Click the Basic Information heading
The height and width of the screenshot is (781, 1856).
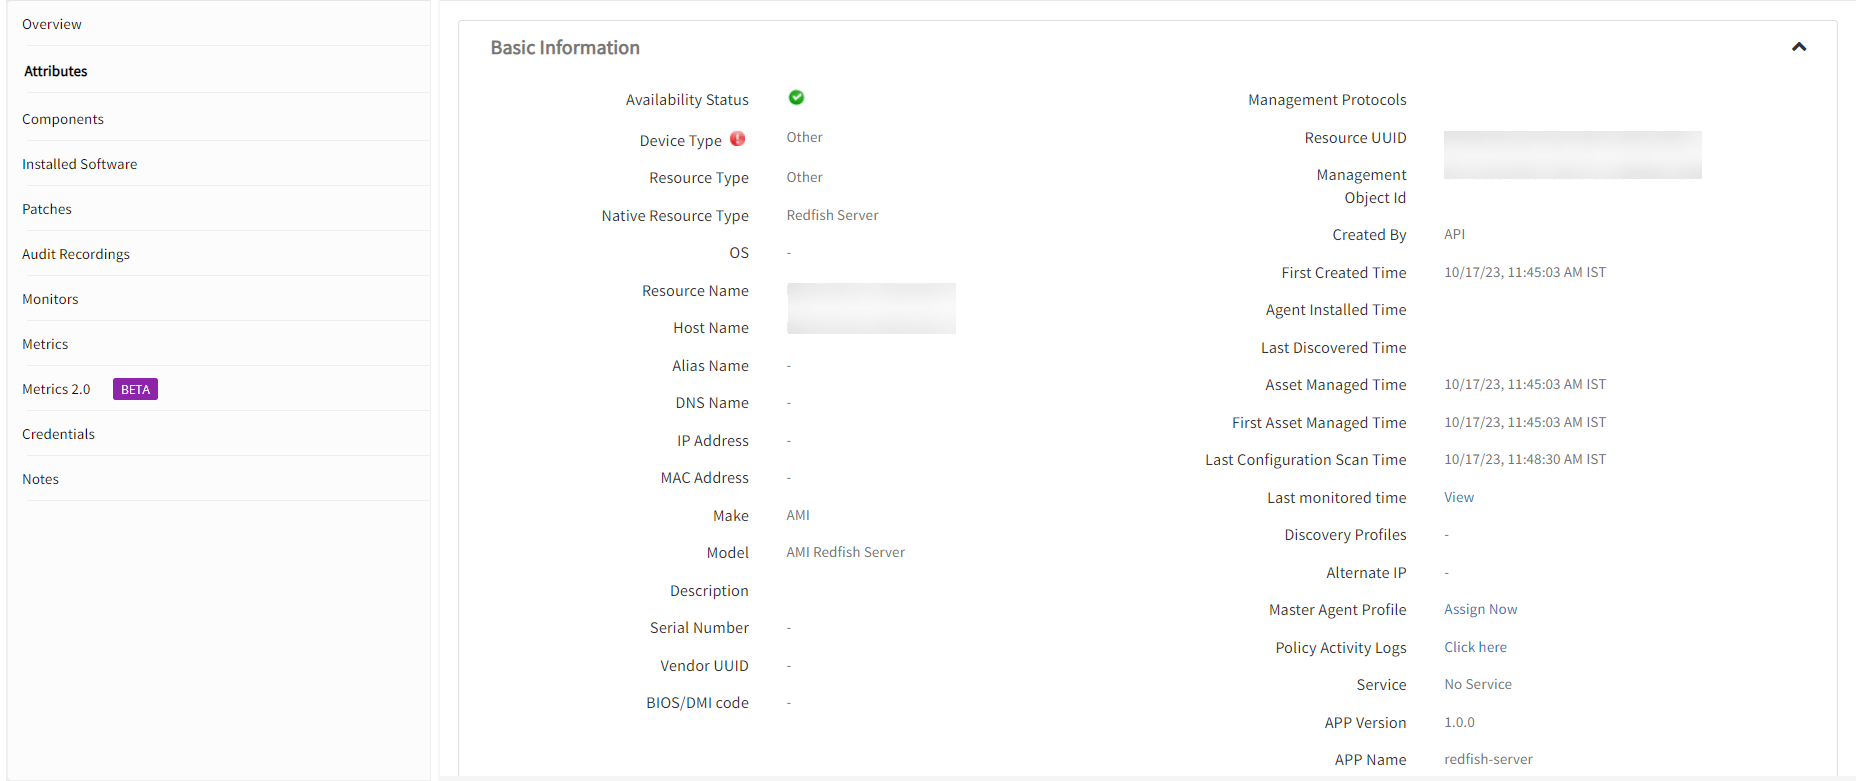(565, 48)
